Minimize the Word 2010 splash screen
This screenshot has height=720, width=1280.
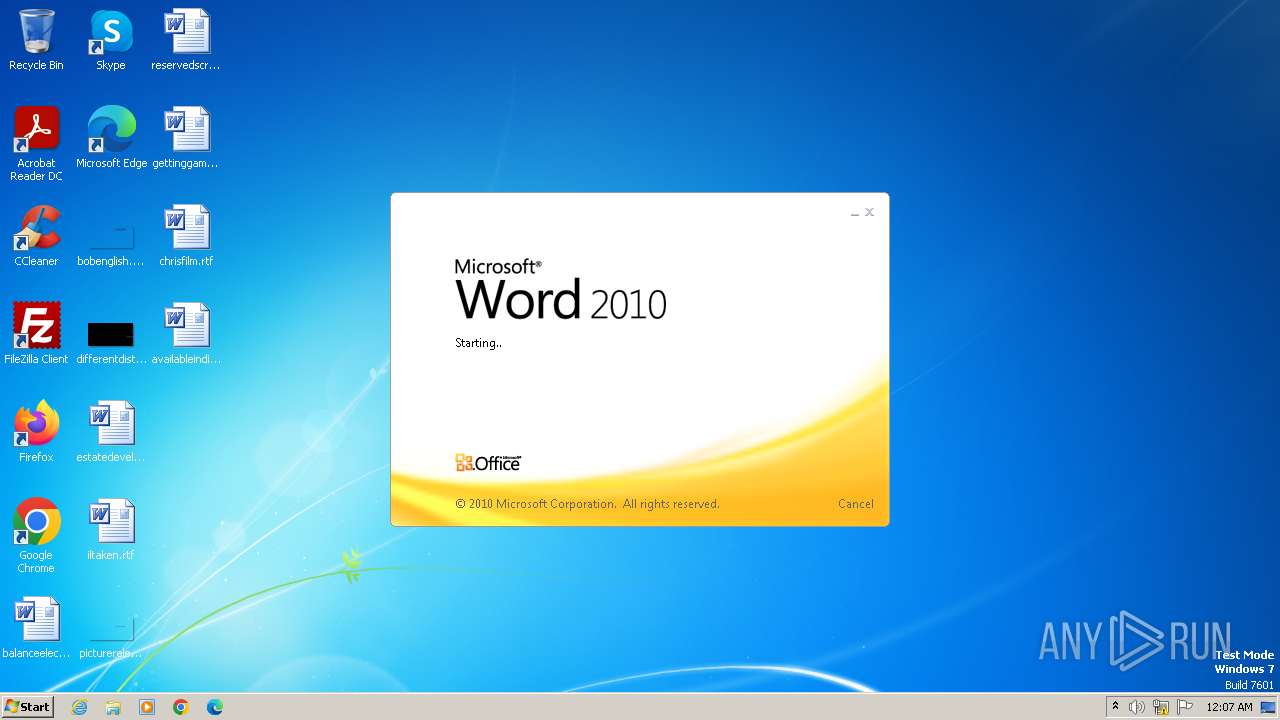click(855, 213)
